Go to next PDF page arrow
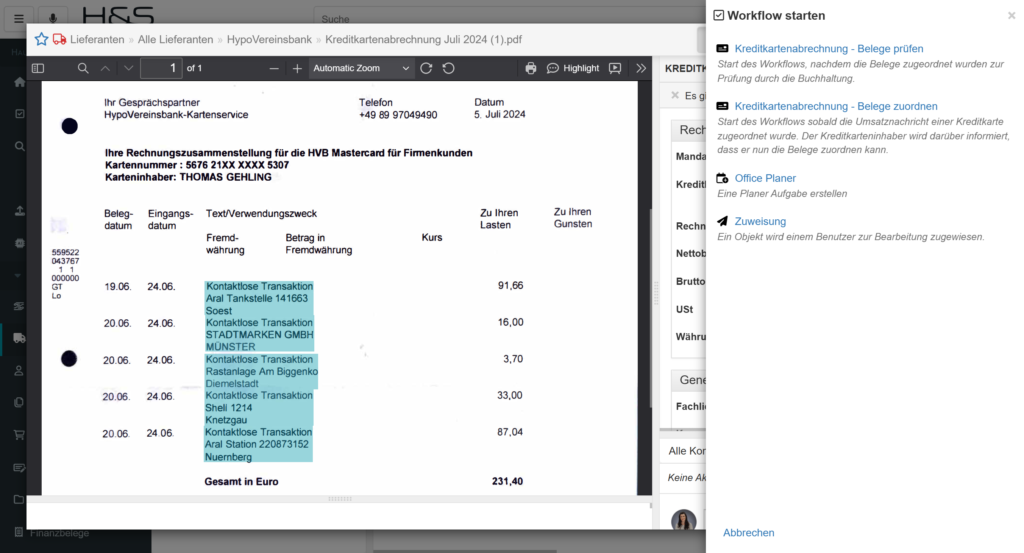The width and height of the screenshot is (1024, 553). coord(129,68)
